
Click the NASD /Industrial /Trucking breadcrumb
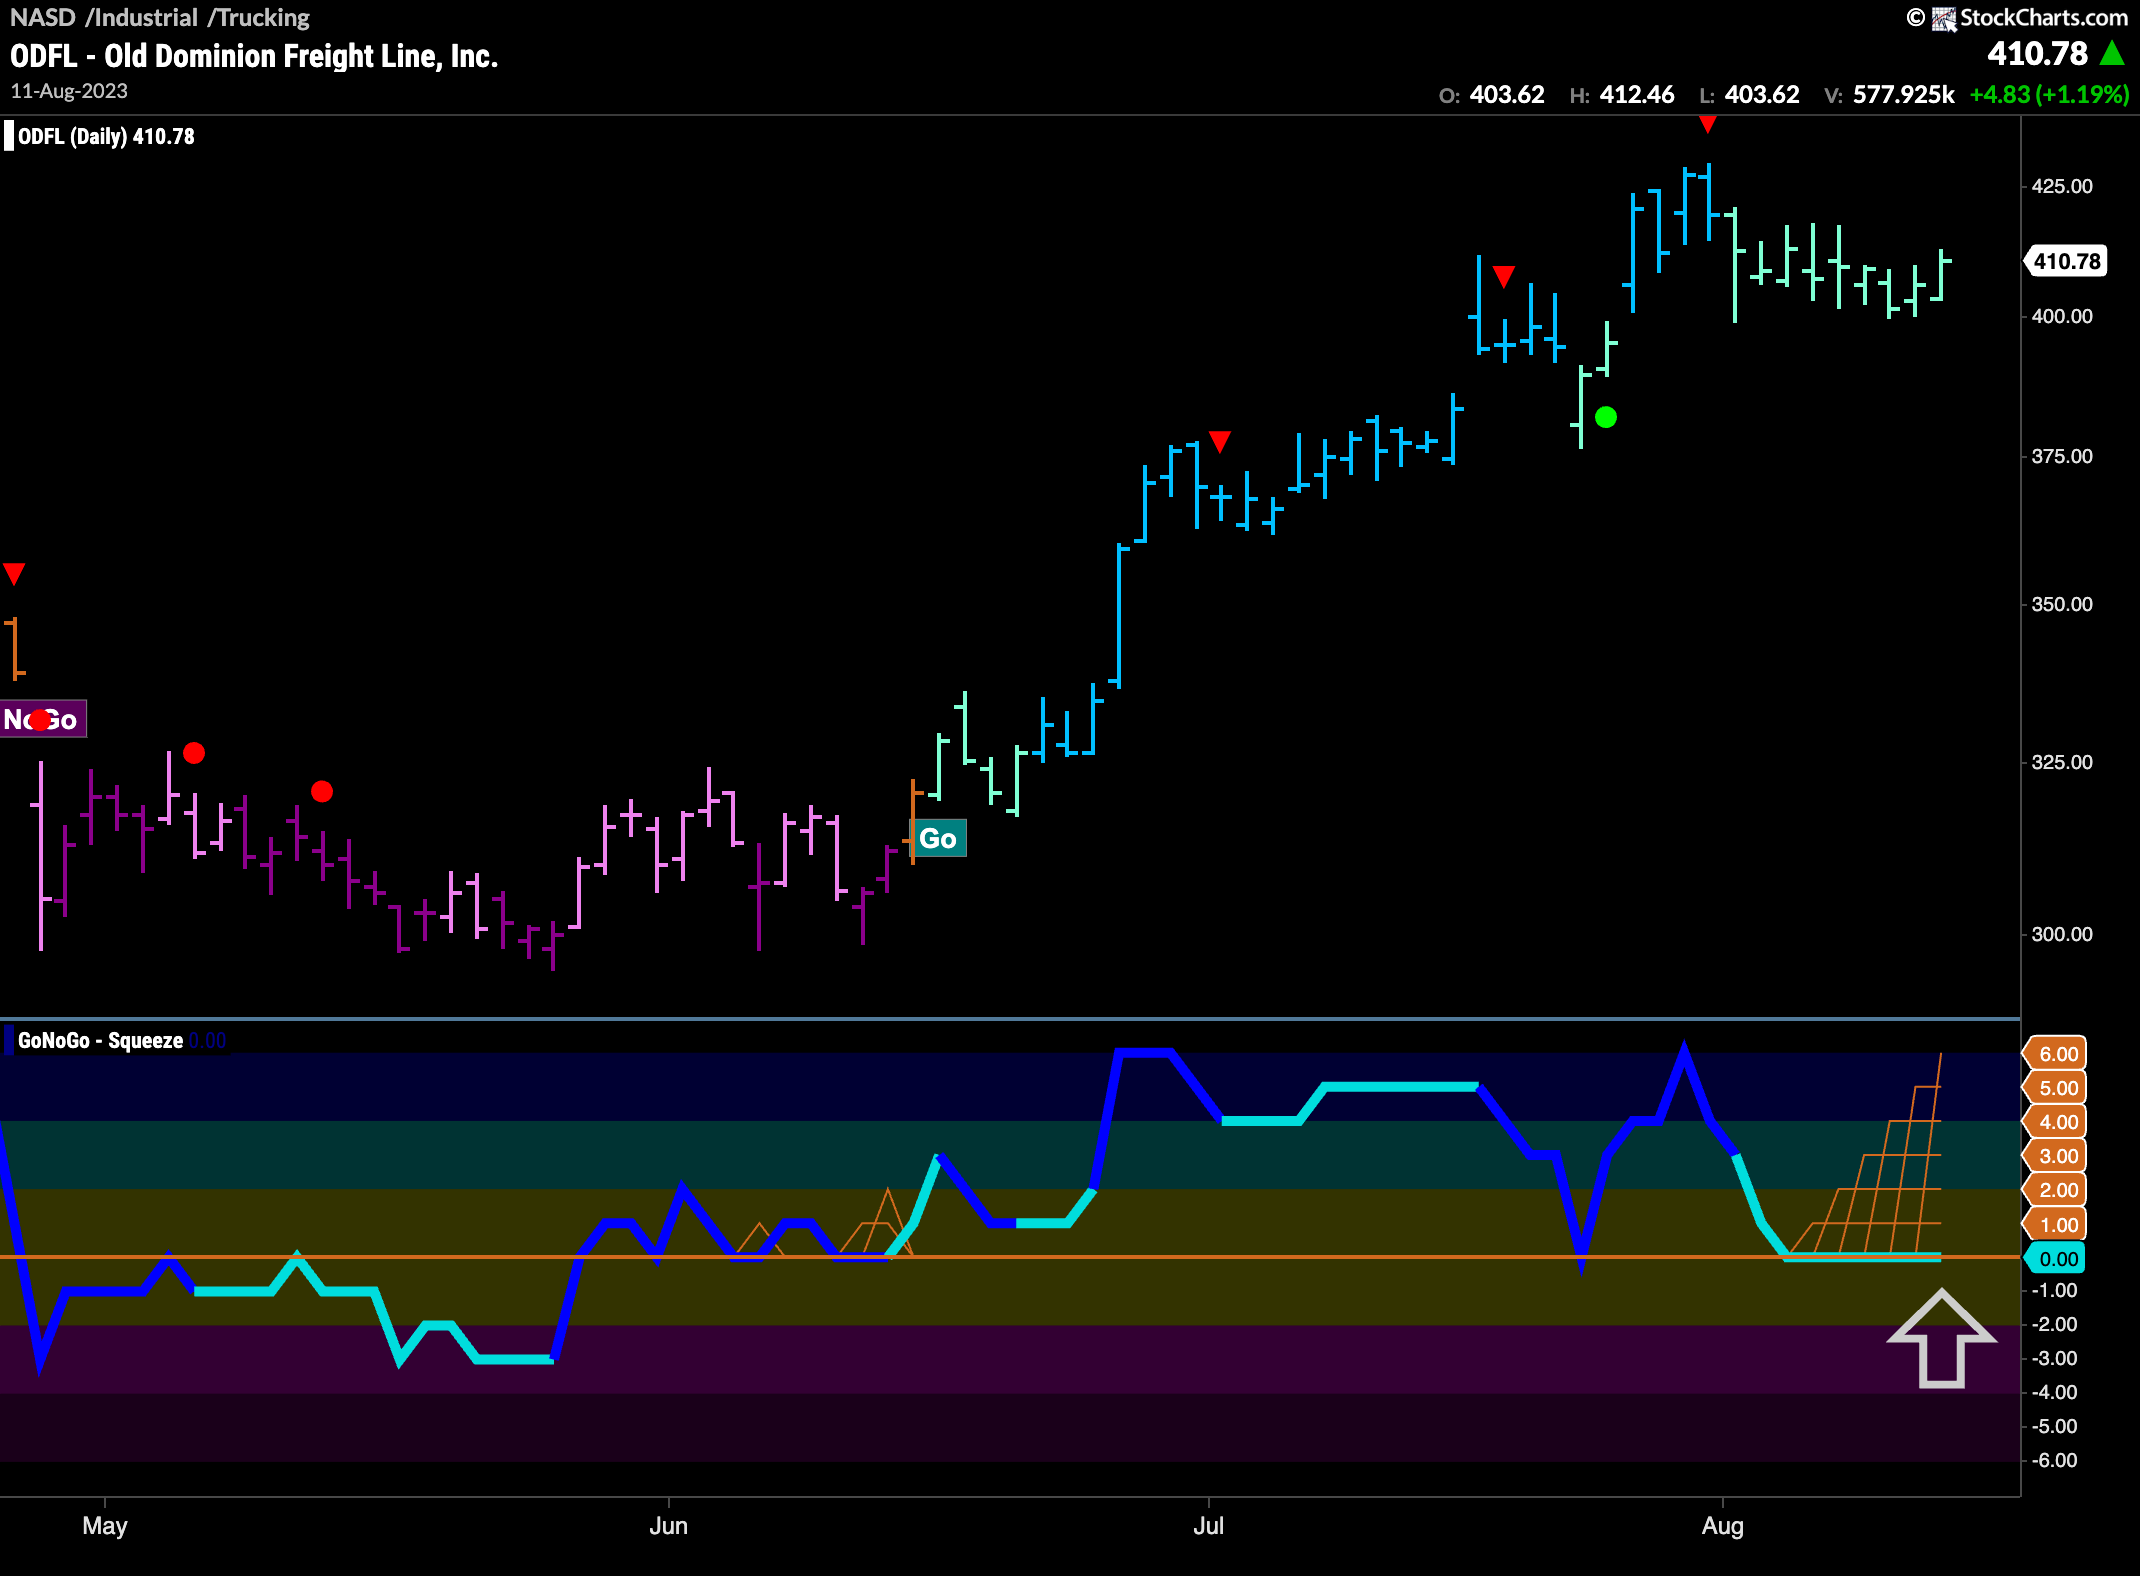coord(160,17)
